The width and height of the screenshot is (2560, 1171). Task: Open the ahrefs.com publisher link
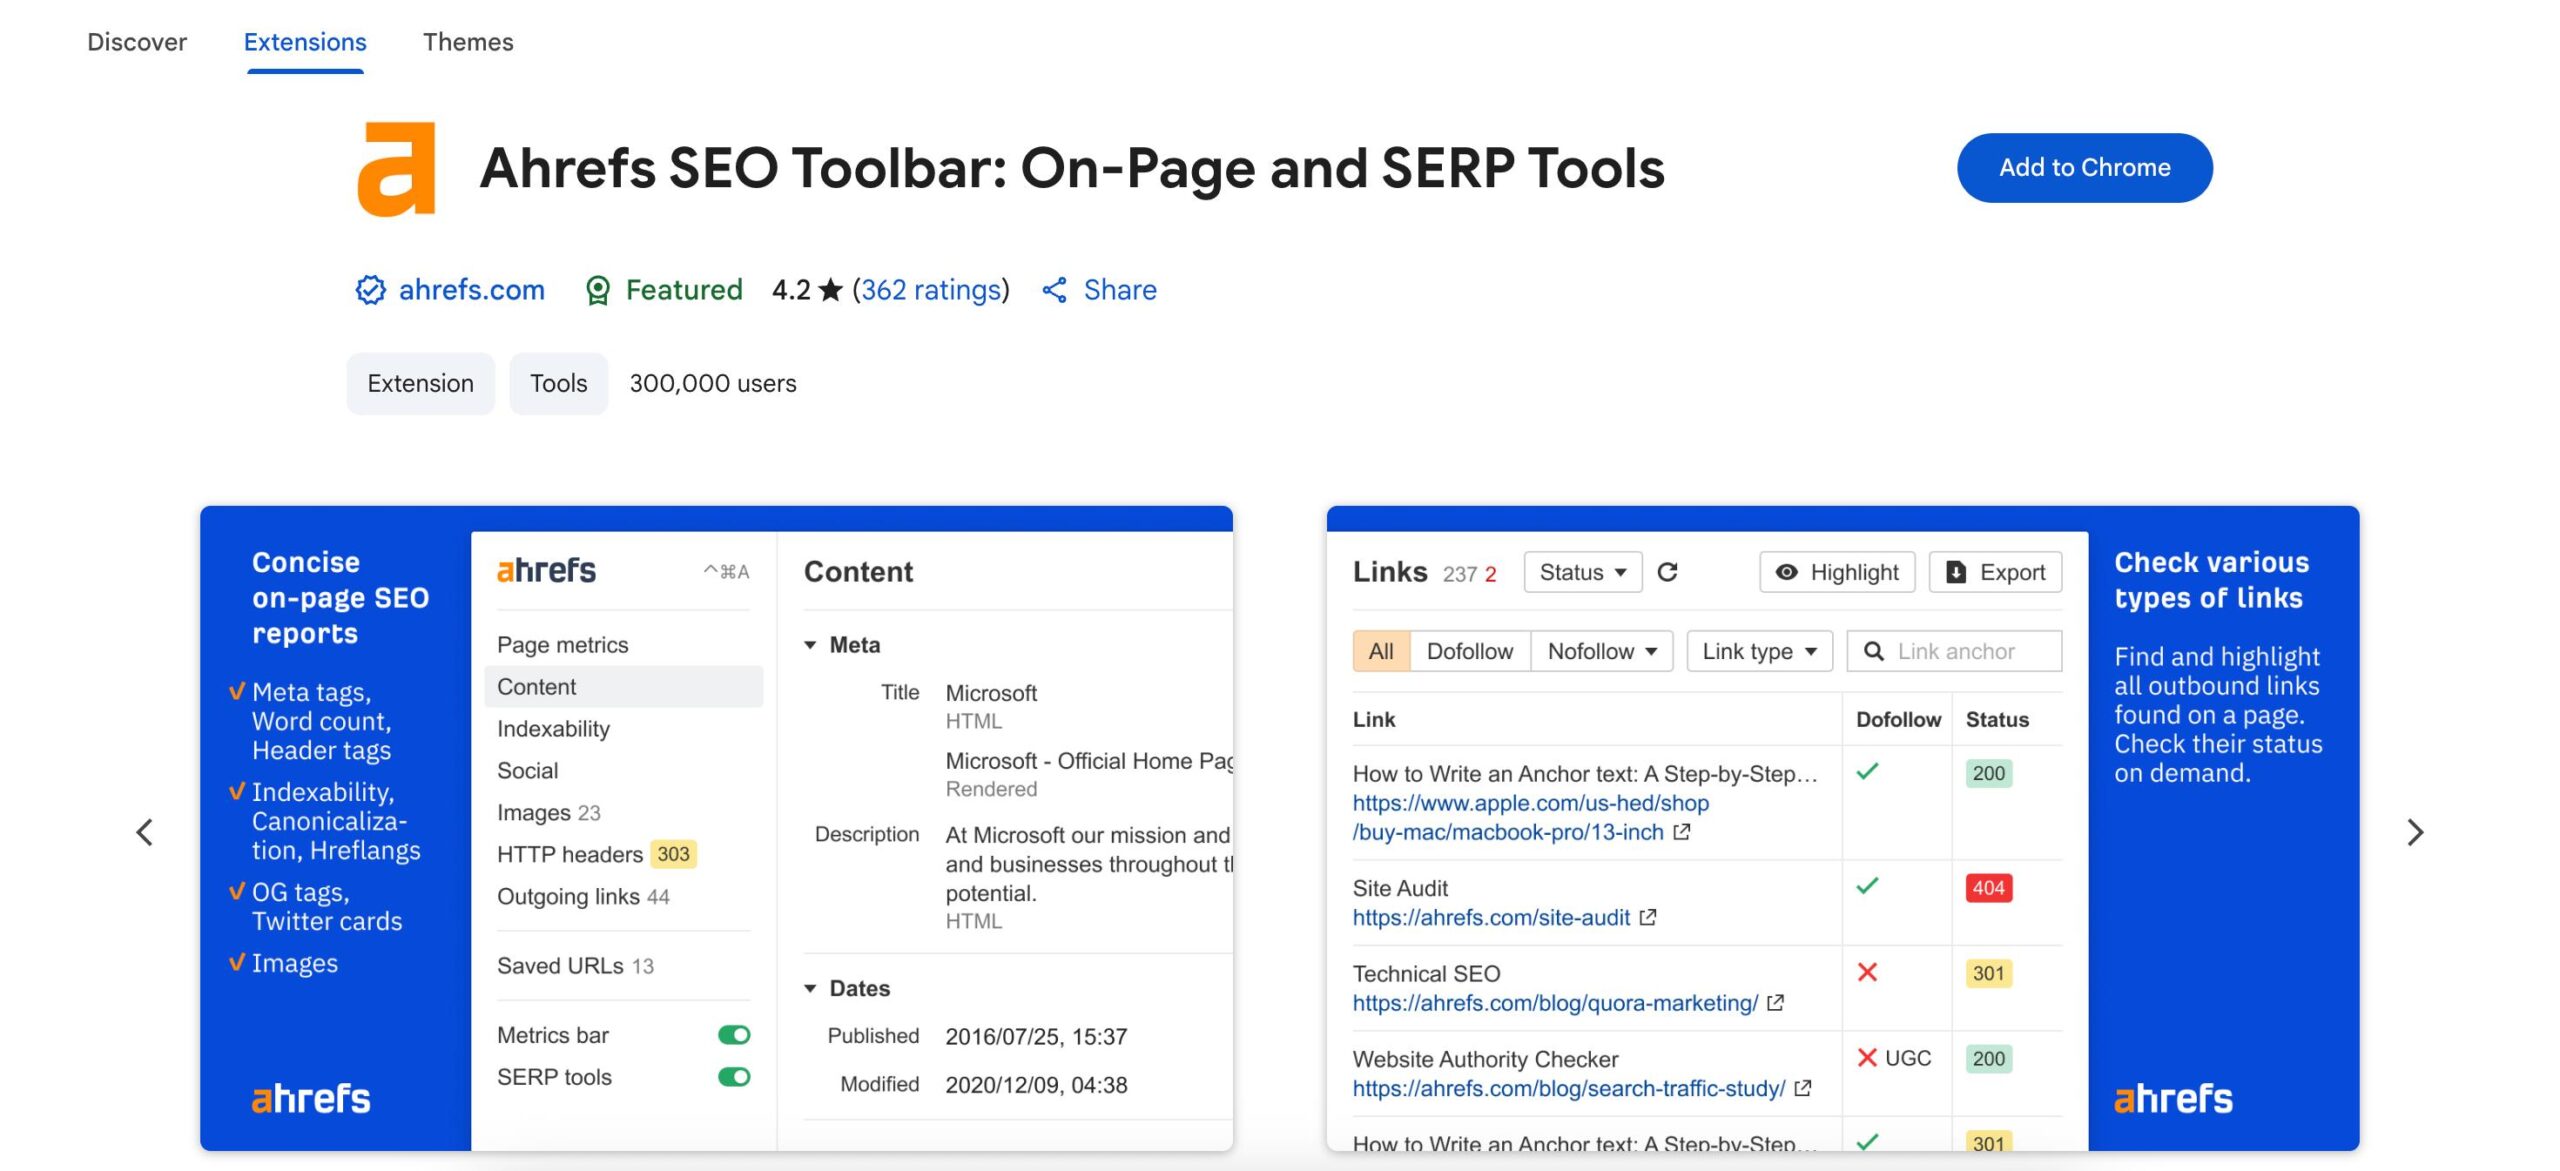471,290
